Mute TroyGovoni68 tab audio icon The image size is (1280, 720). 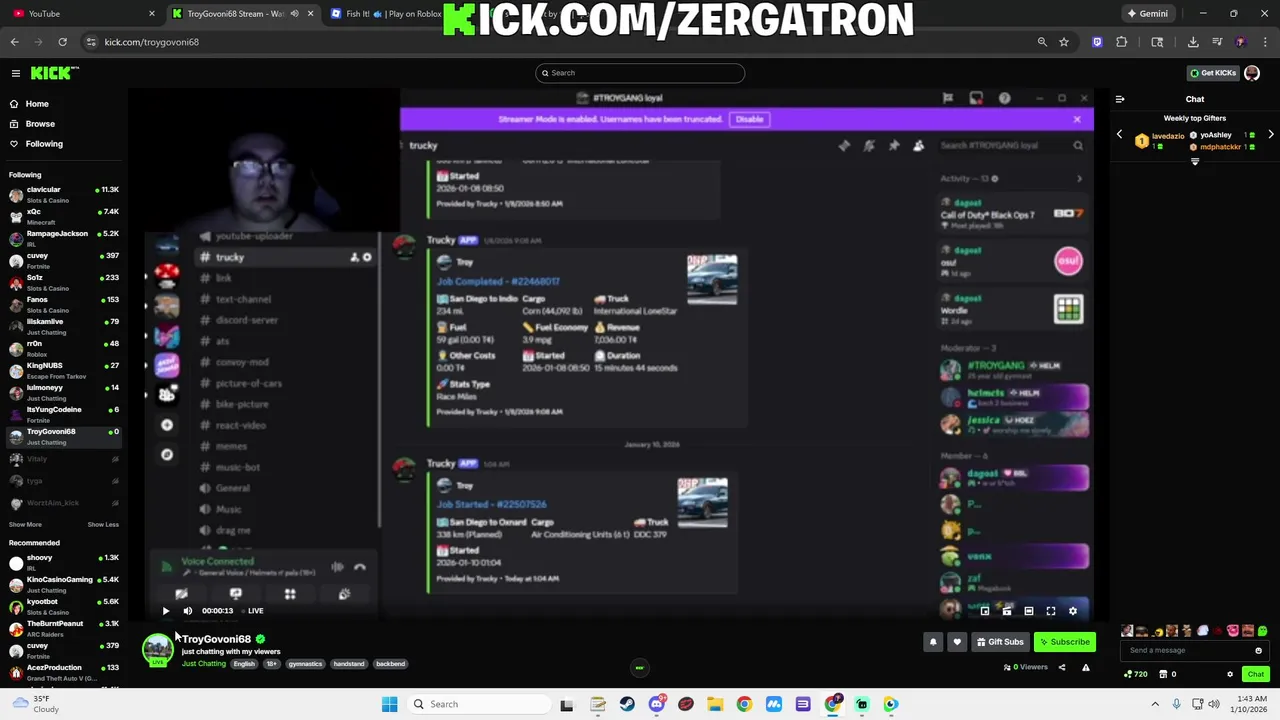click(x=294, y=14)
